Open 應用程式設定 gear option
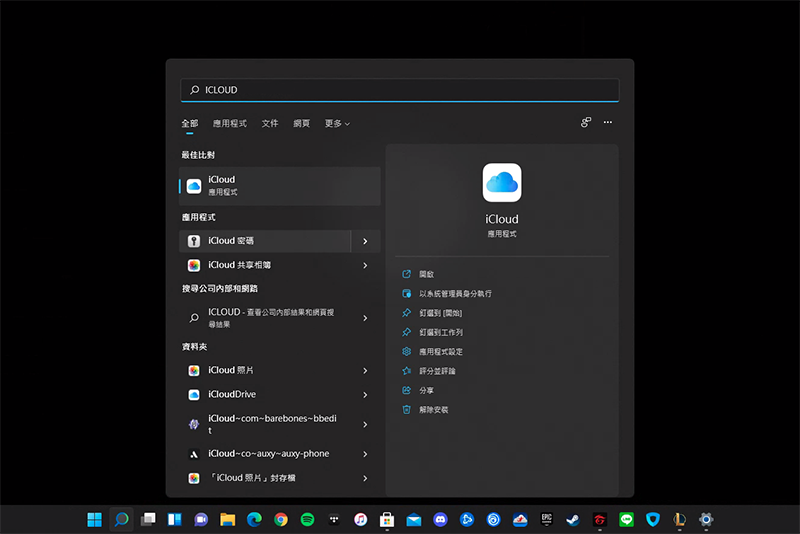Image resolution: width=800 pixels, height=534 pixels. [x=440, y=352]
